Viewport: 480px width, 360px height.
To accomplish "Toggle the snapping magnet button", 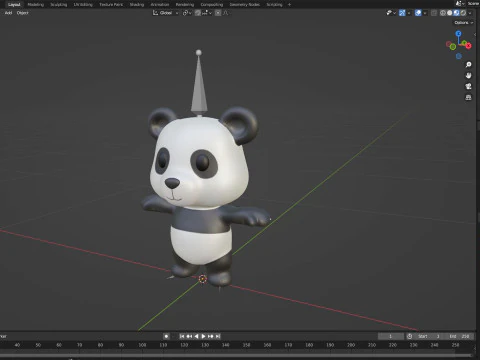I will 198,13.
